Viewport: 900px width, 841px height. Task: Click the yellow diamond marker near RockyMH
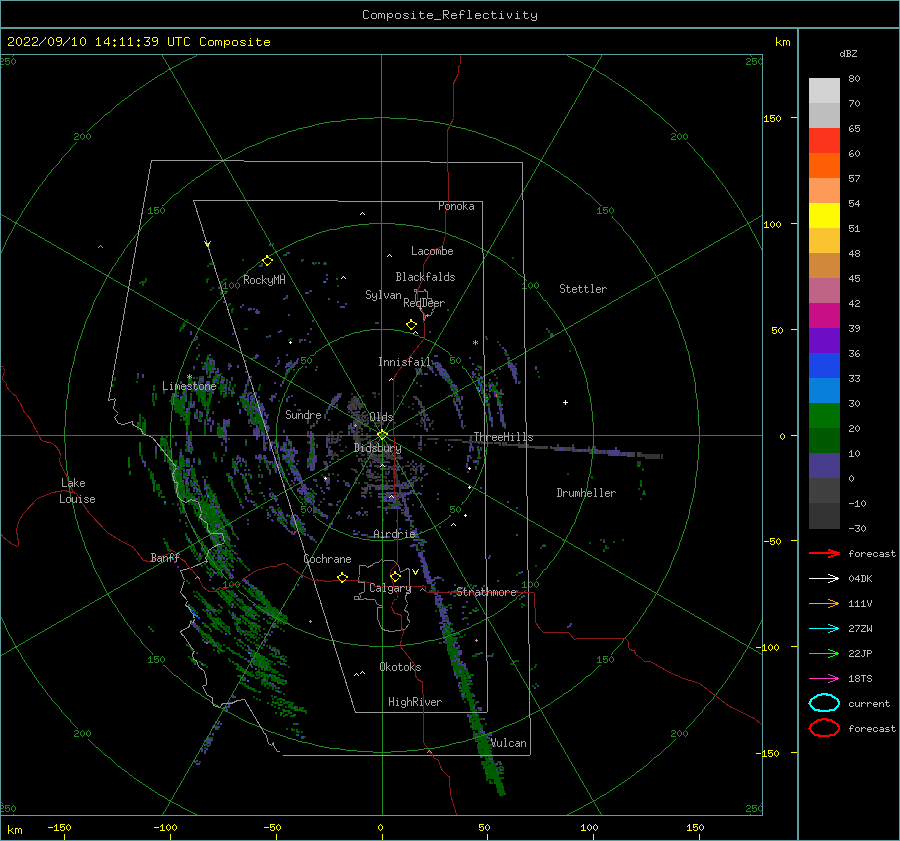click(x=267, y=261)
